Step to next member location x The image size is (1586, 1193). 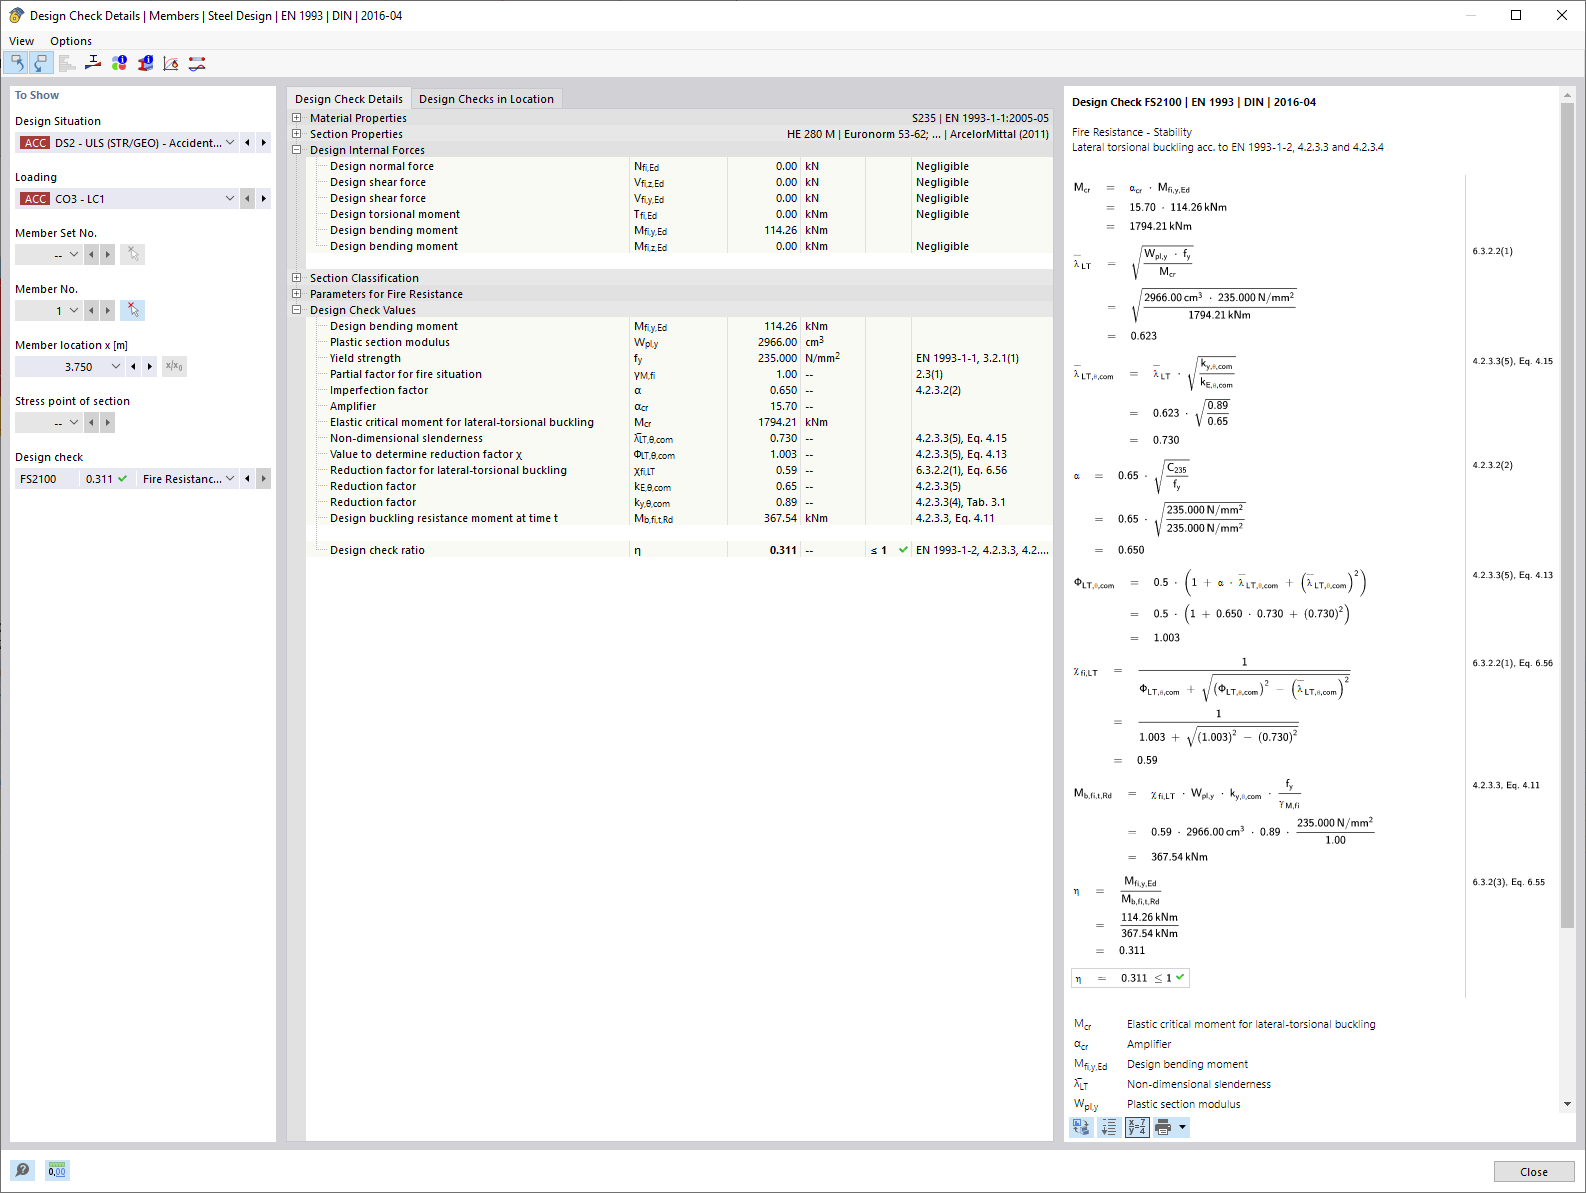point(150,367)
